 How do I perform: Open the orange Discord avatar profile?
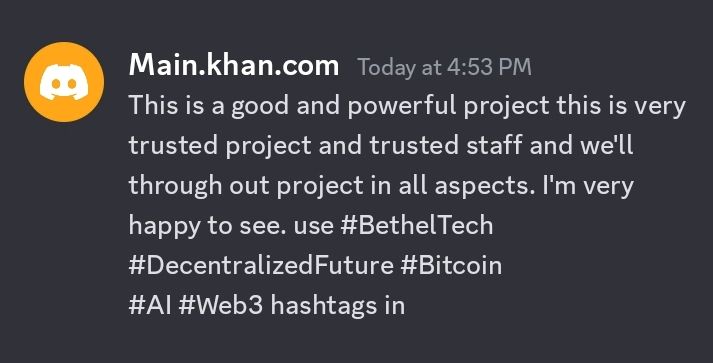pos(64,82)
